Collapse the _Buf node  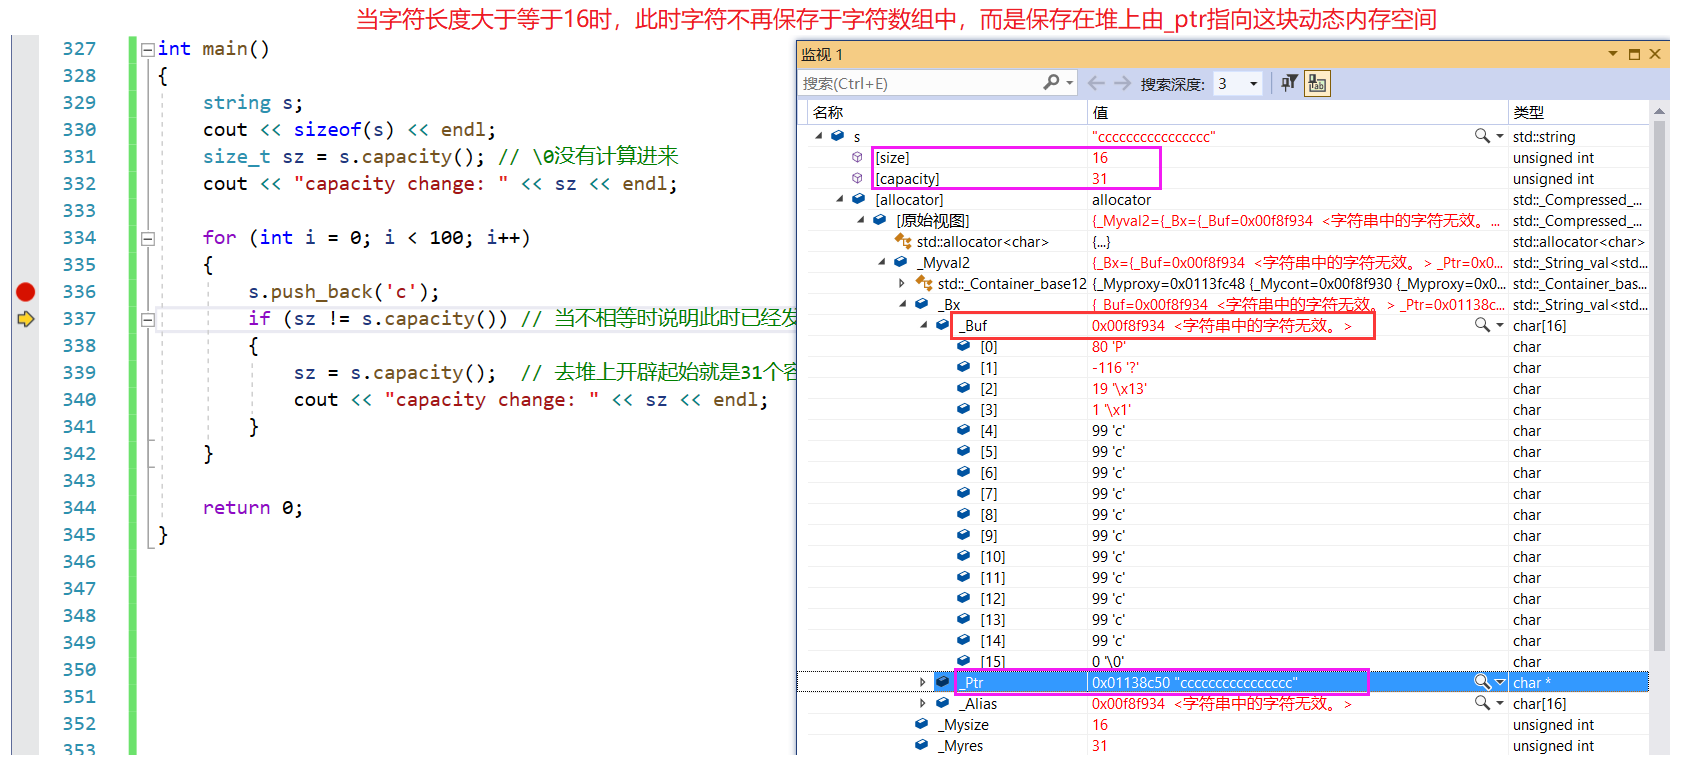click(x=924, y=325)
